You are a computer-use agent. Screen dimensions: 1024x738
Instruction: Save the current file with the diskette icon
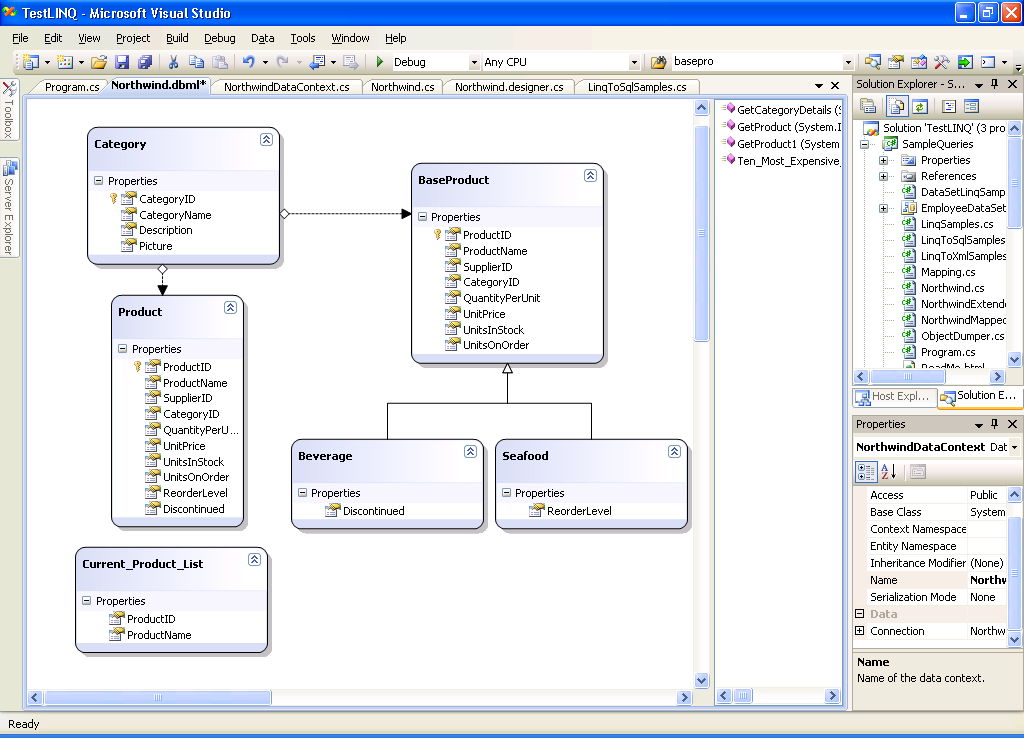[x=122, y=62]
